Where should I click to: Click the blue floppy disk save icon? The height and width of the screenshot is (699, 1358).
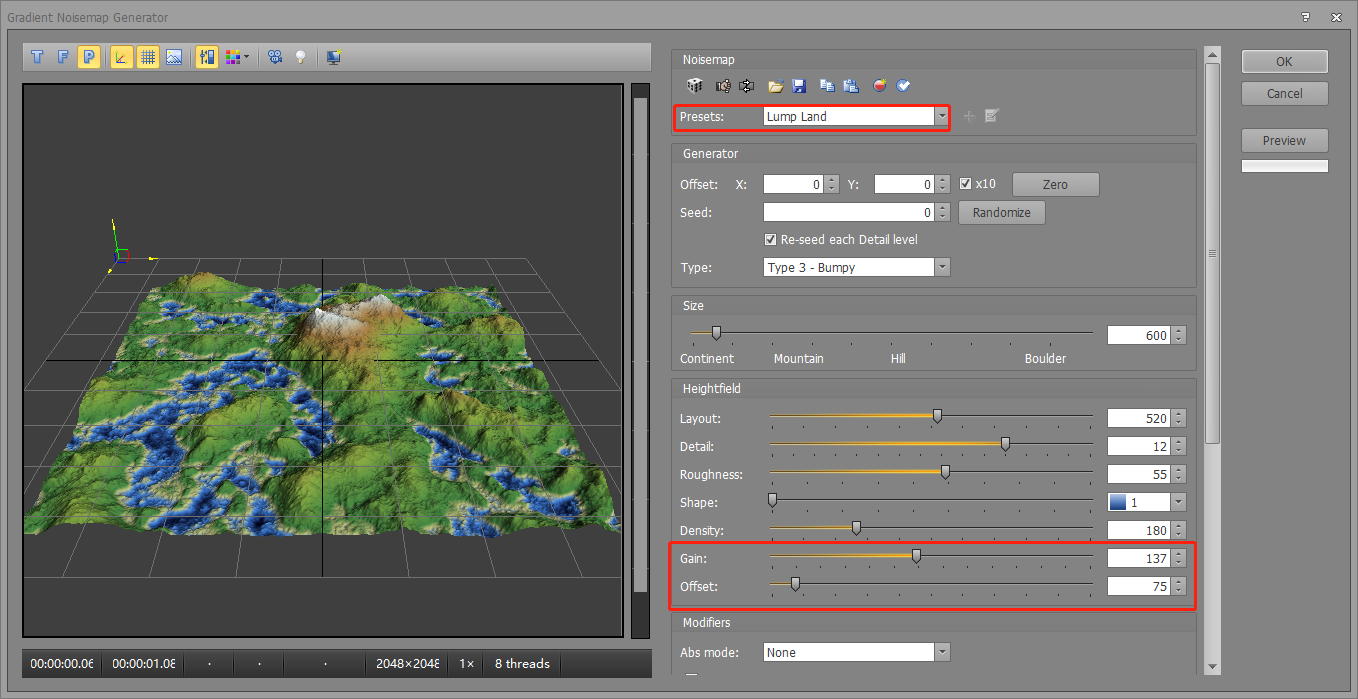799,86
